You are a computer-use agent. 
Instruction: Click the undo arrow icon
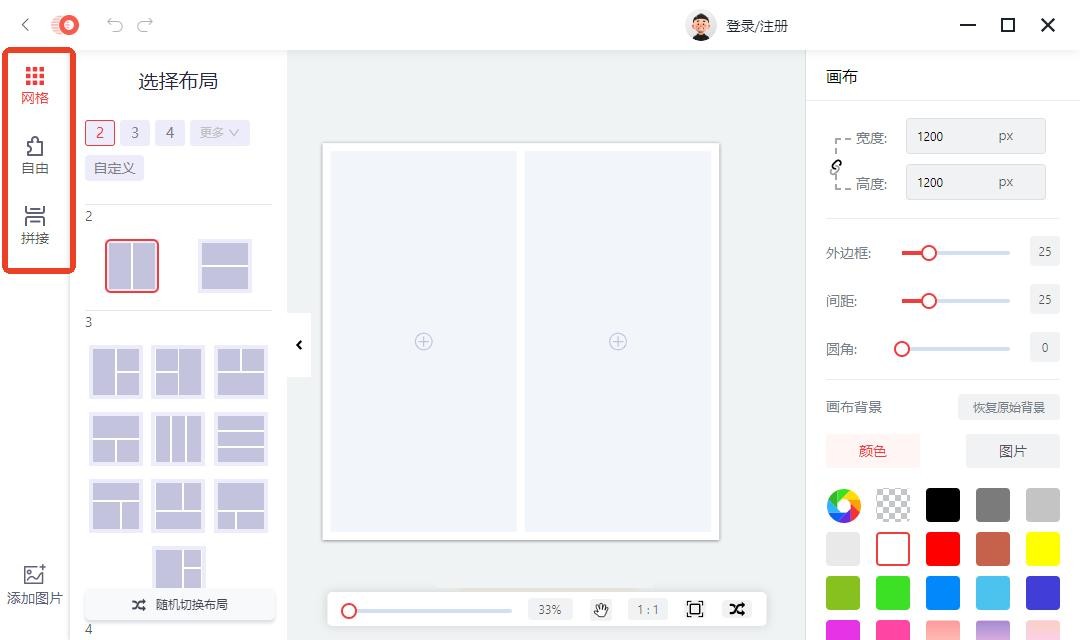point(114,25)
